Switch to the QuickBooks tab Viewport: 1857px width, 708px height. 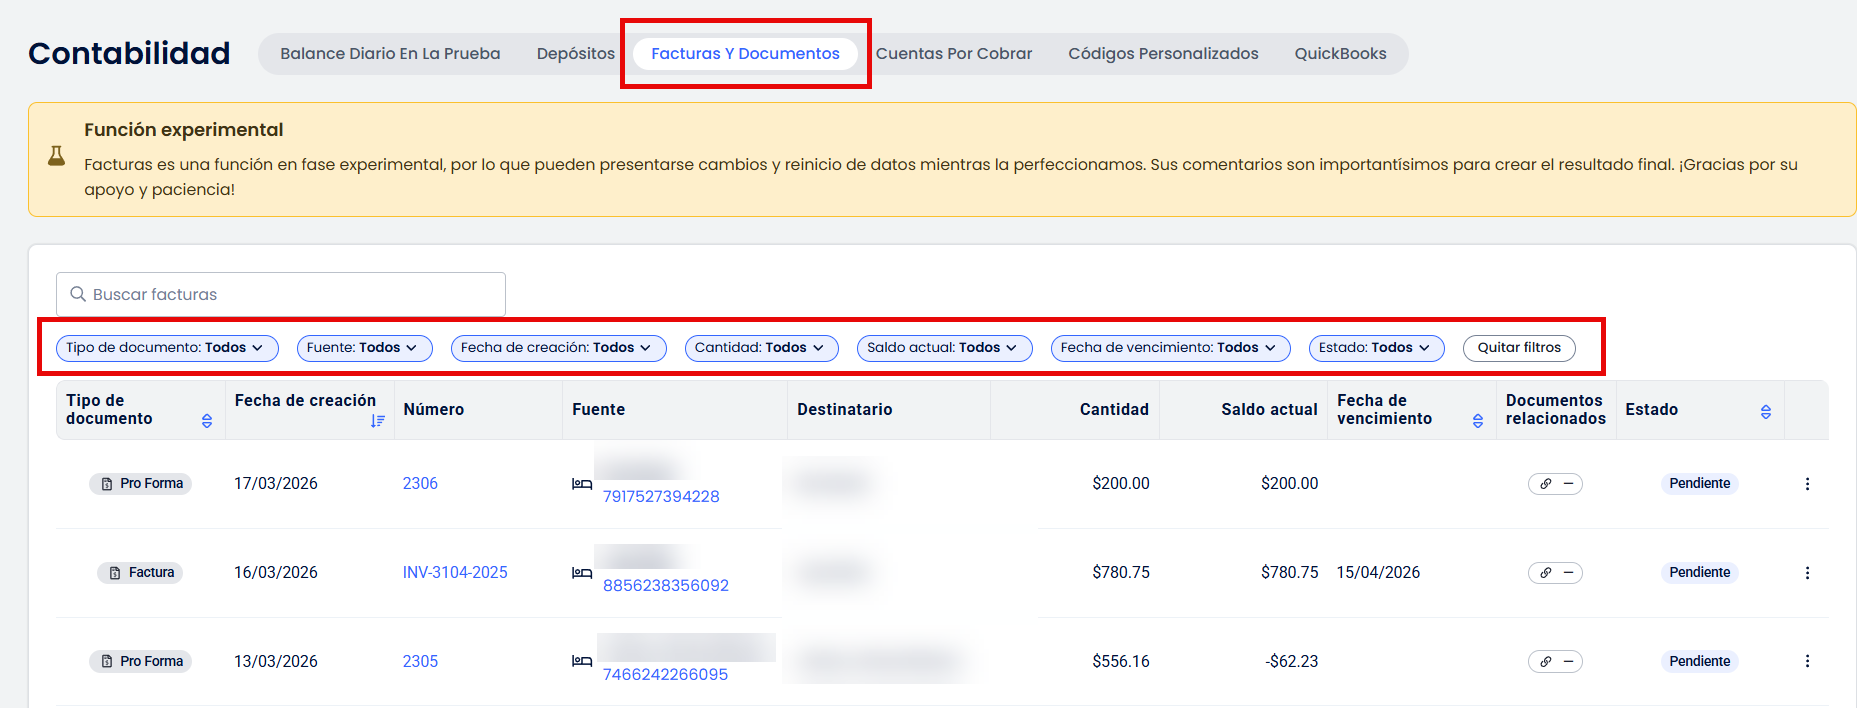click(x=1340, y=54)
